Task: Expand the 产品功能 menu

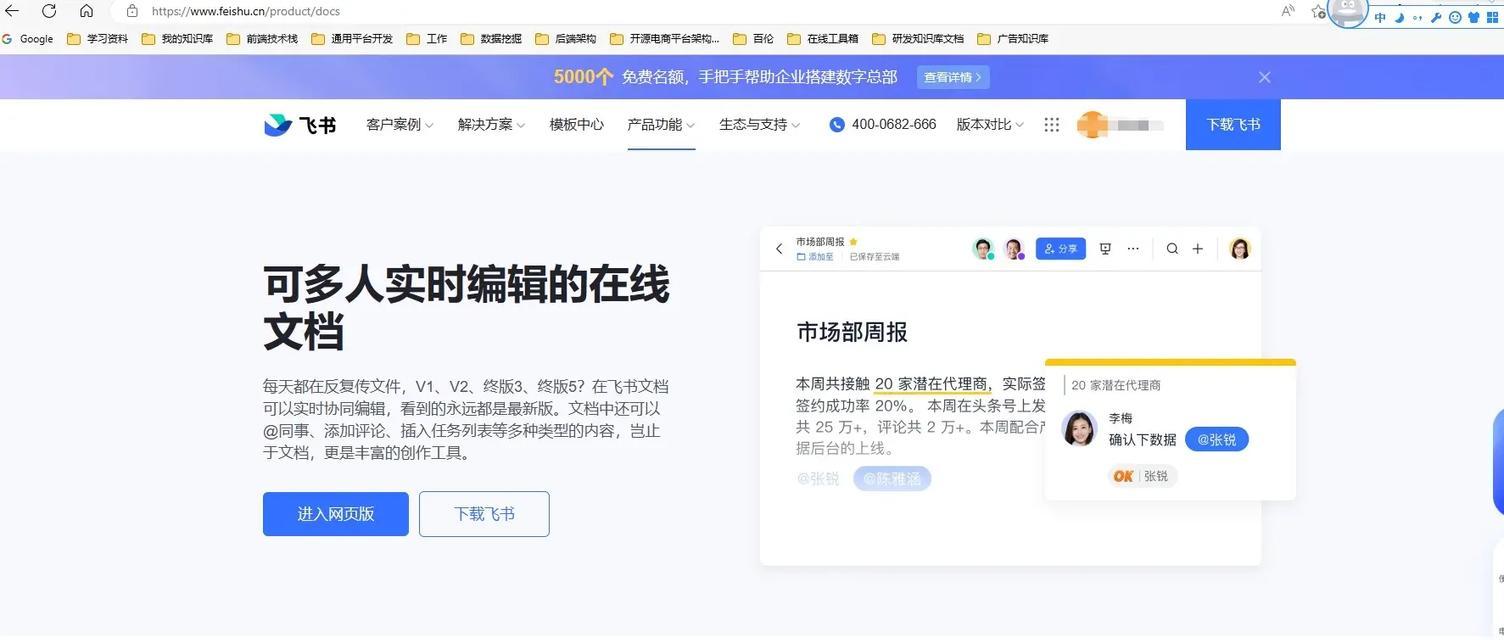Action: click(661, 125)
